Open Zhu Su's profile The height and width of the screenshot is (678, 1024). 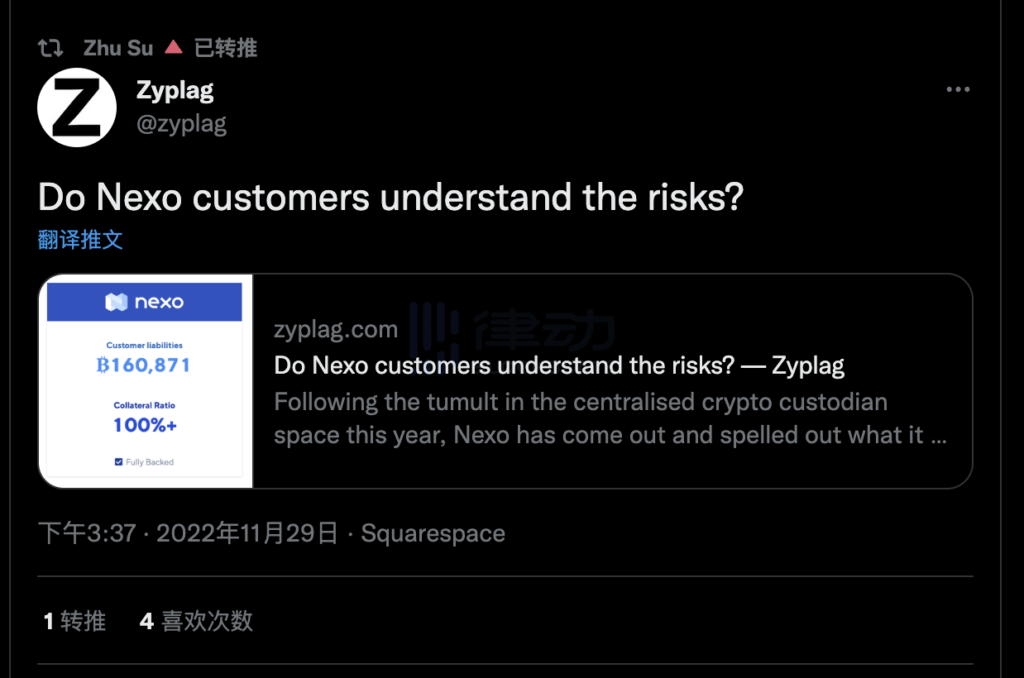click(117, 47)
